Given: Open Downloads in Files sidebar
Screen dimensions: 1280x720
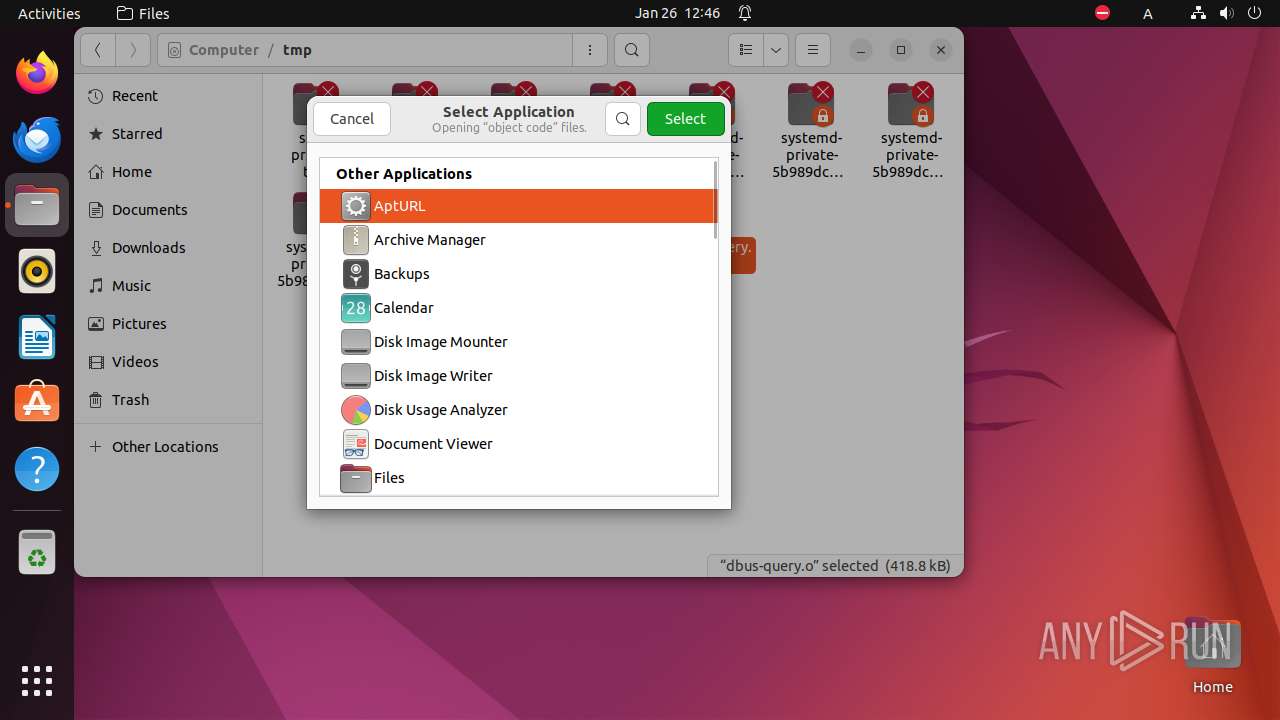Looking at the screenshot, I should click(x=168, y=248).
